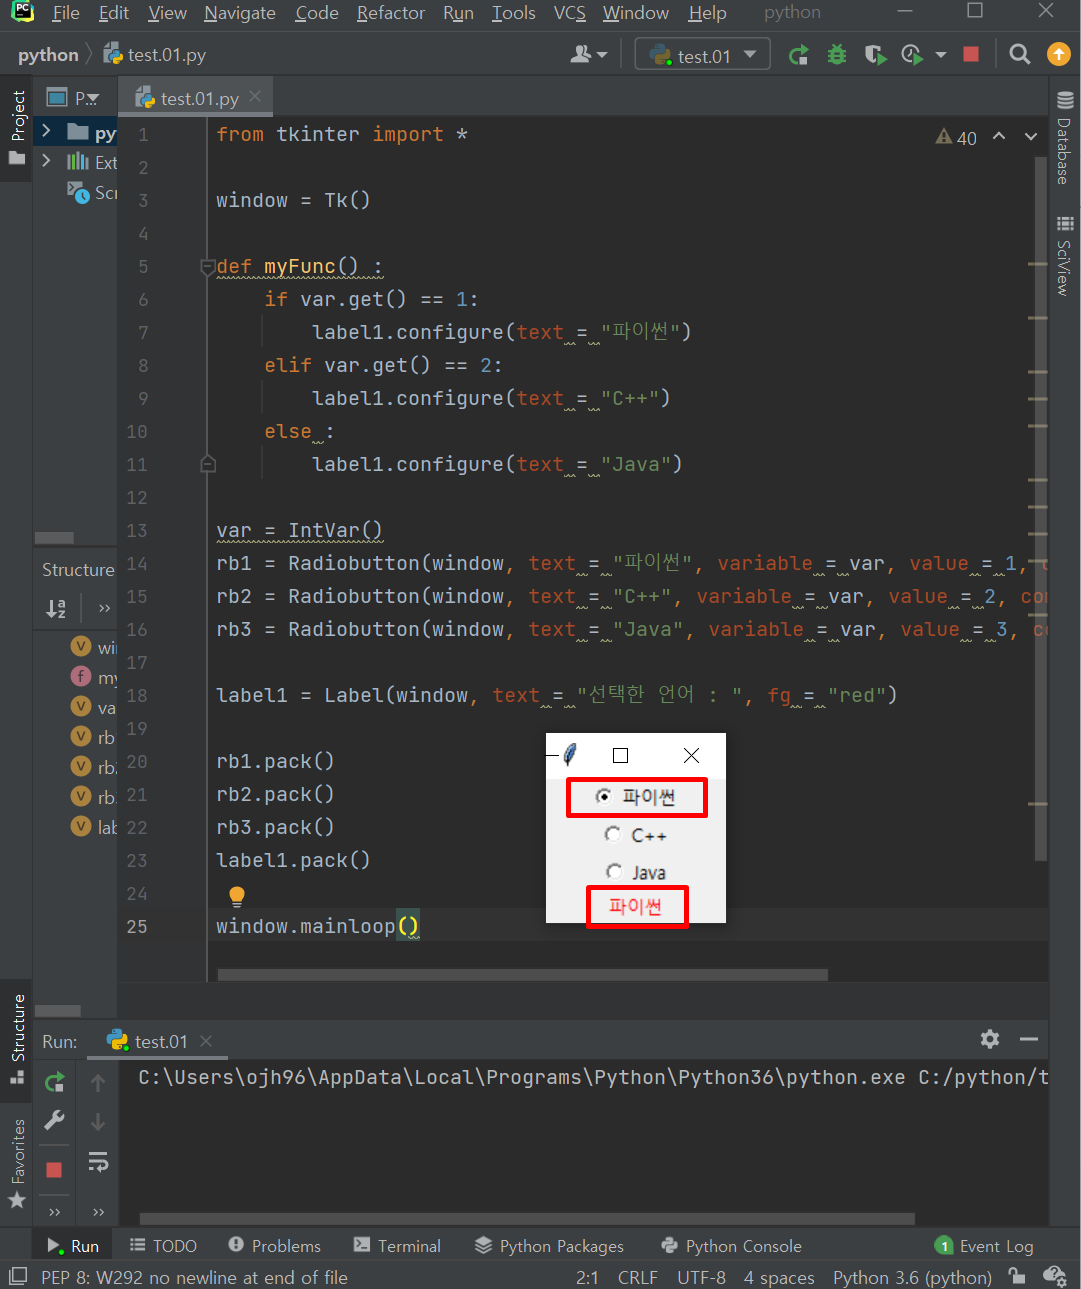Viewport: 1081px width, 1289px height.
Task: Open the Navigate menu
Action: coord(240,13)
